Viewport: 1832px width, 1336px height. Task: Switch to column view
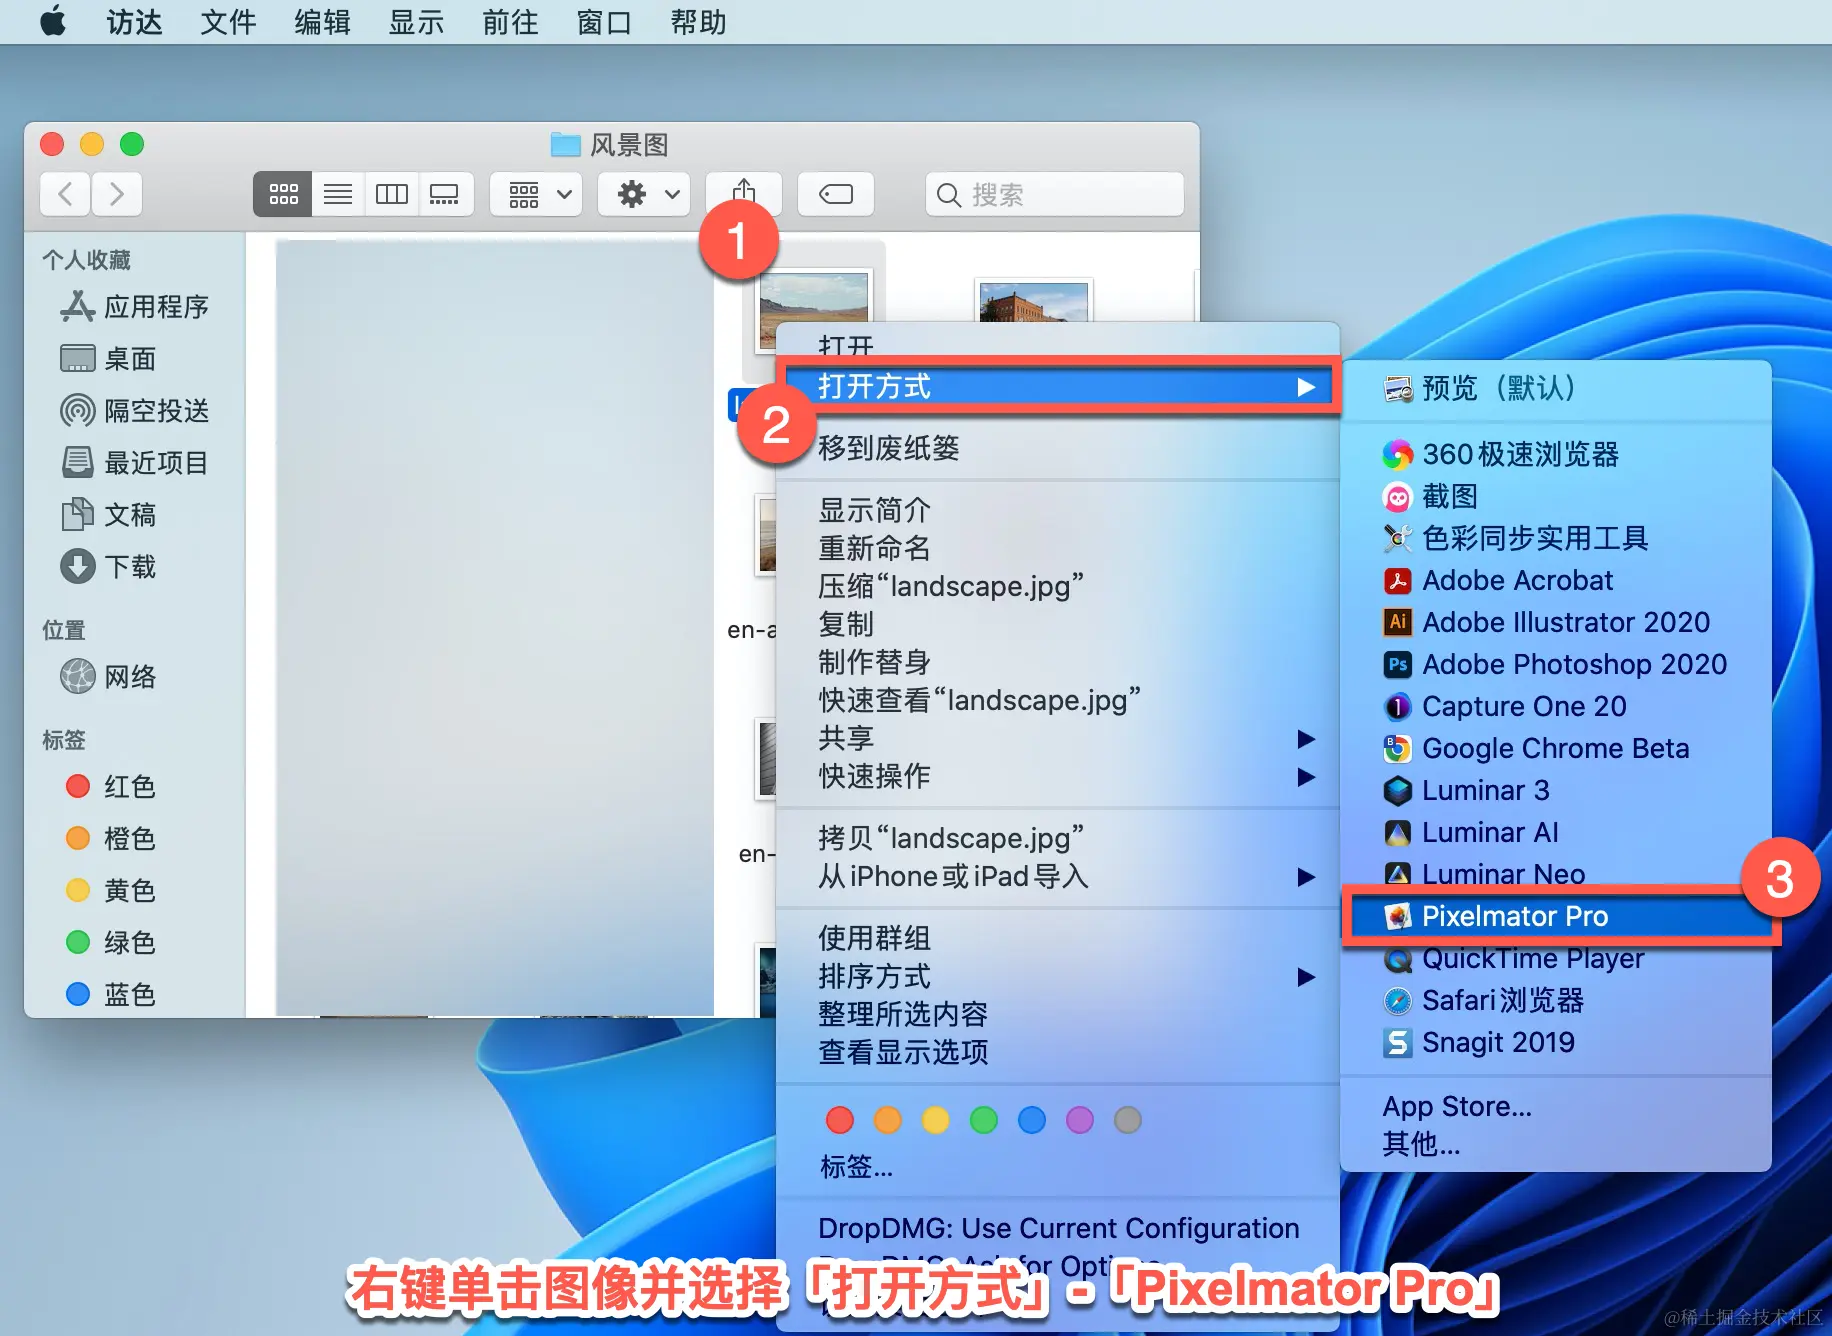[391, 193]
